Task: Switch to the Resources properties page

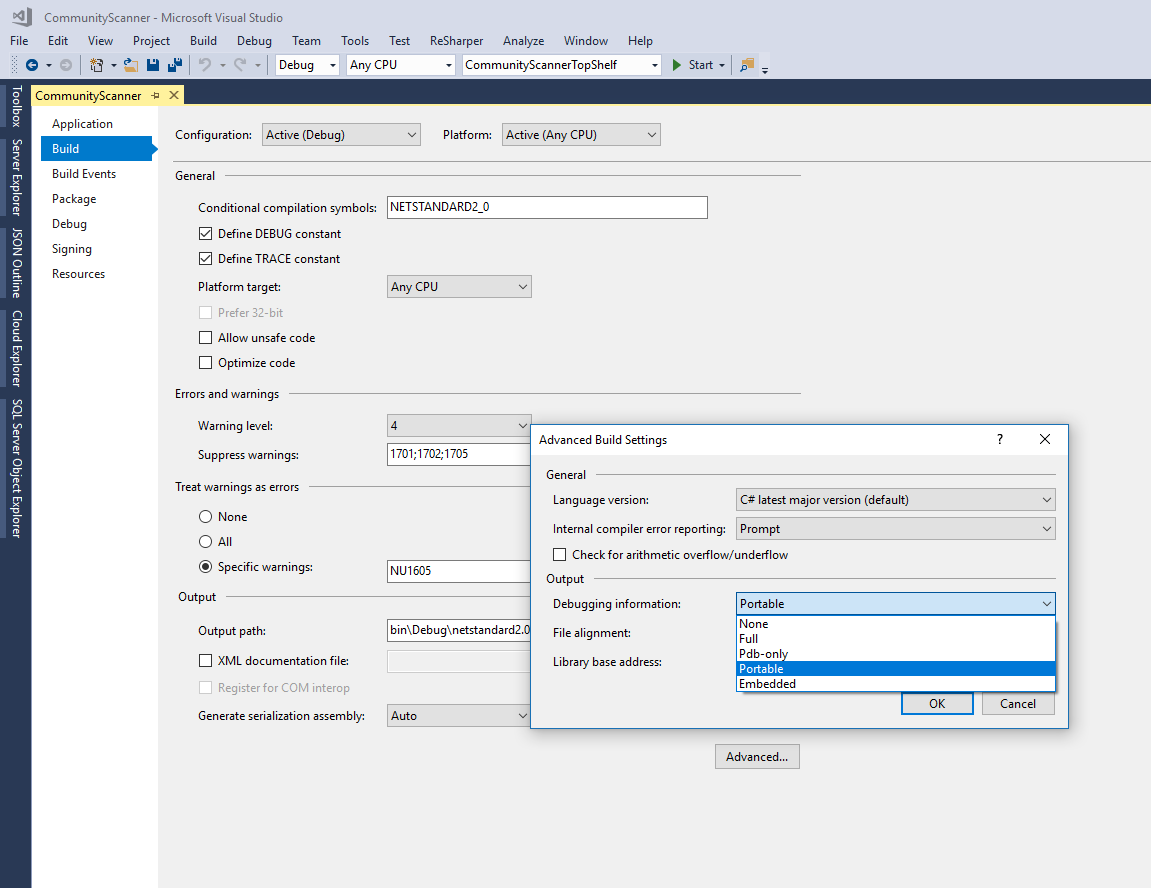Action: (x=79, y=274)
